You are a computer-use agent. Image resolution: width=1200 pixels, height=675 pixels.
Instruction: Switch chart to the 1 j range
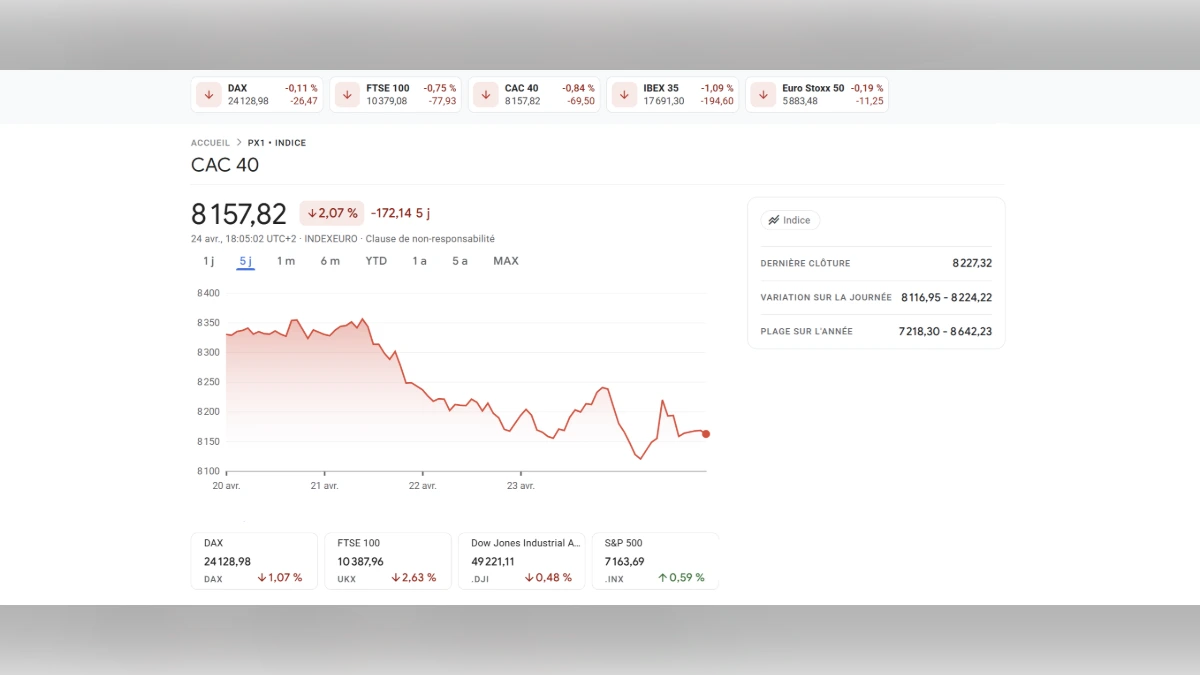click(207, 260)
